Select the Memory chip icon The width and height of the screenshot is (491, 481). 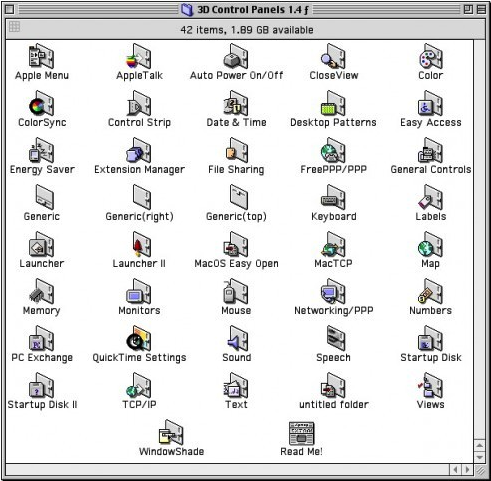coord(41,291)
